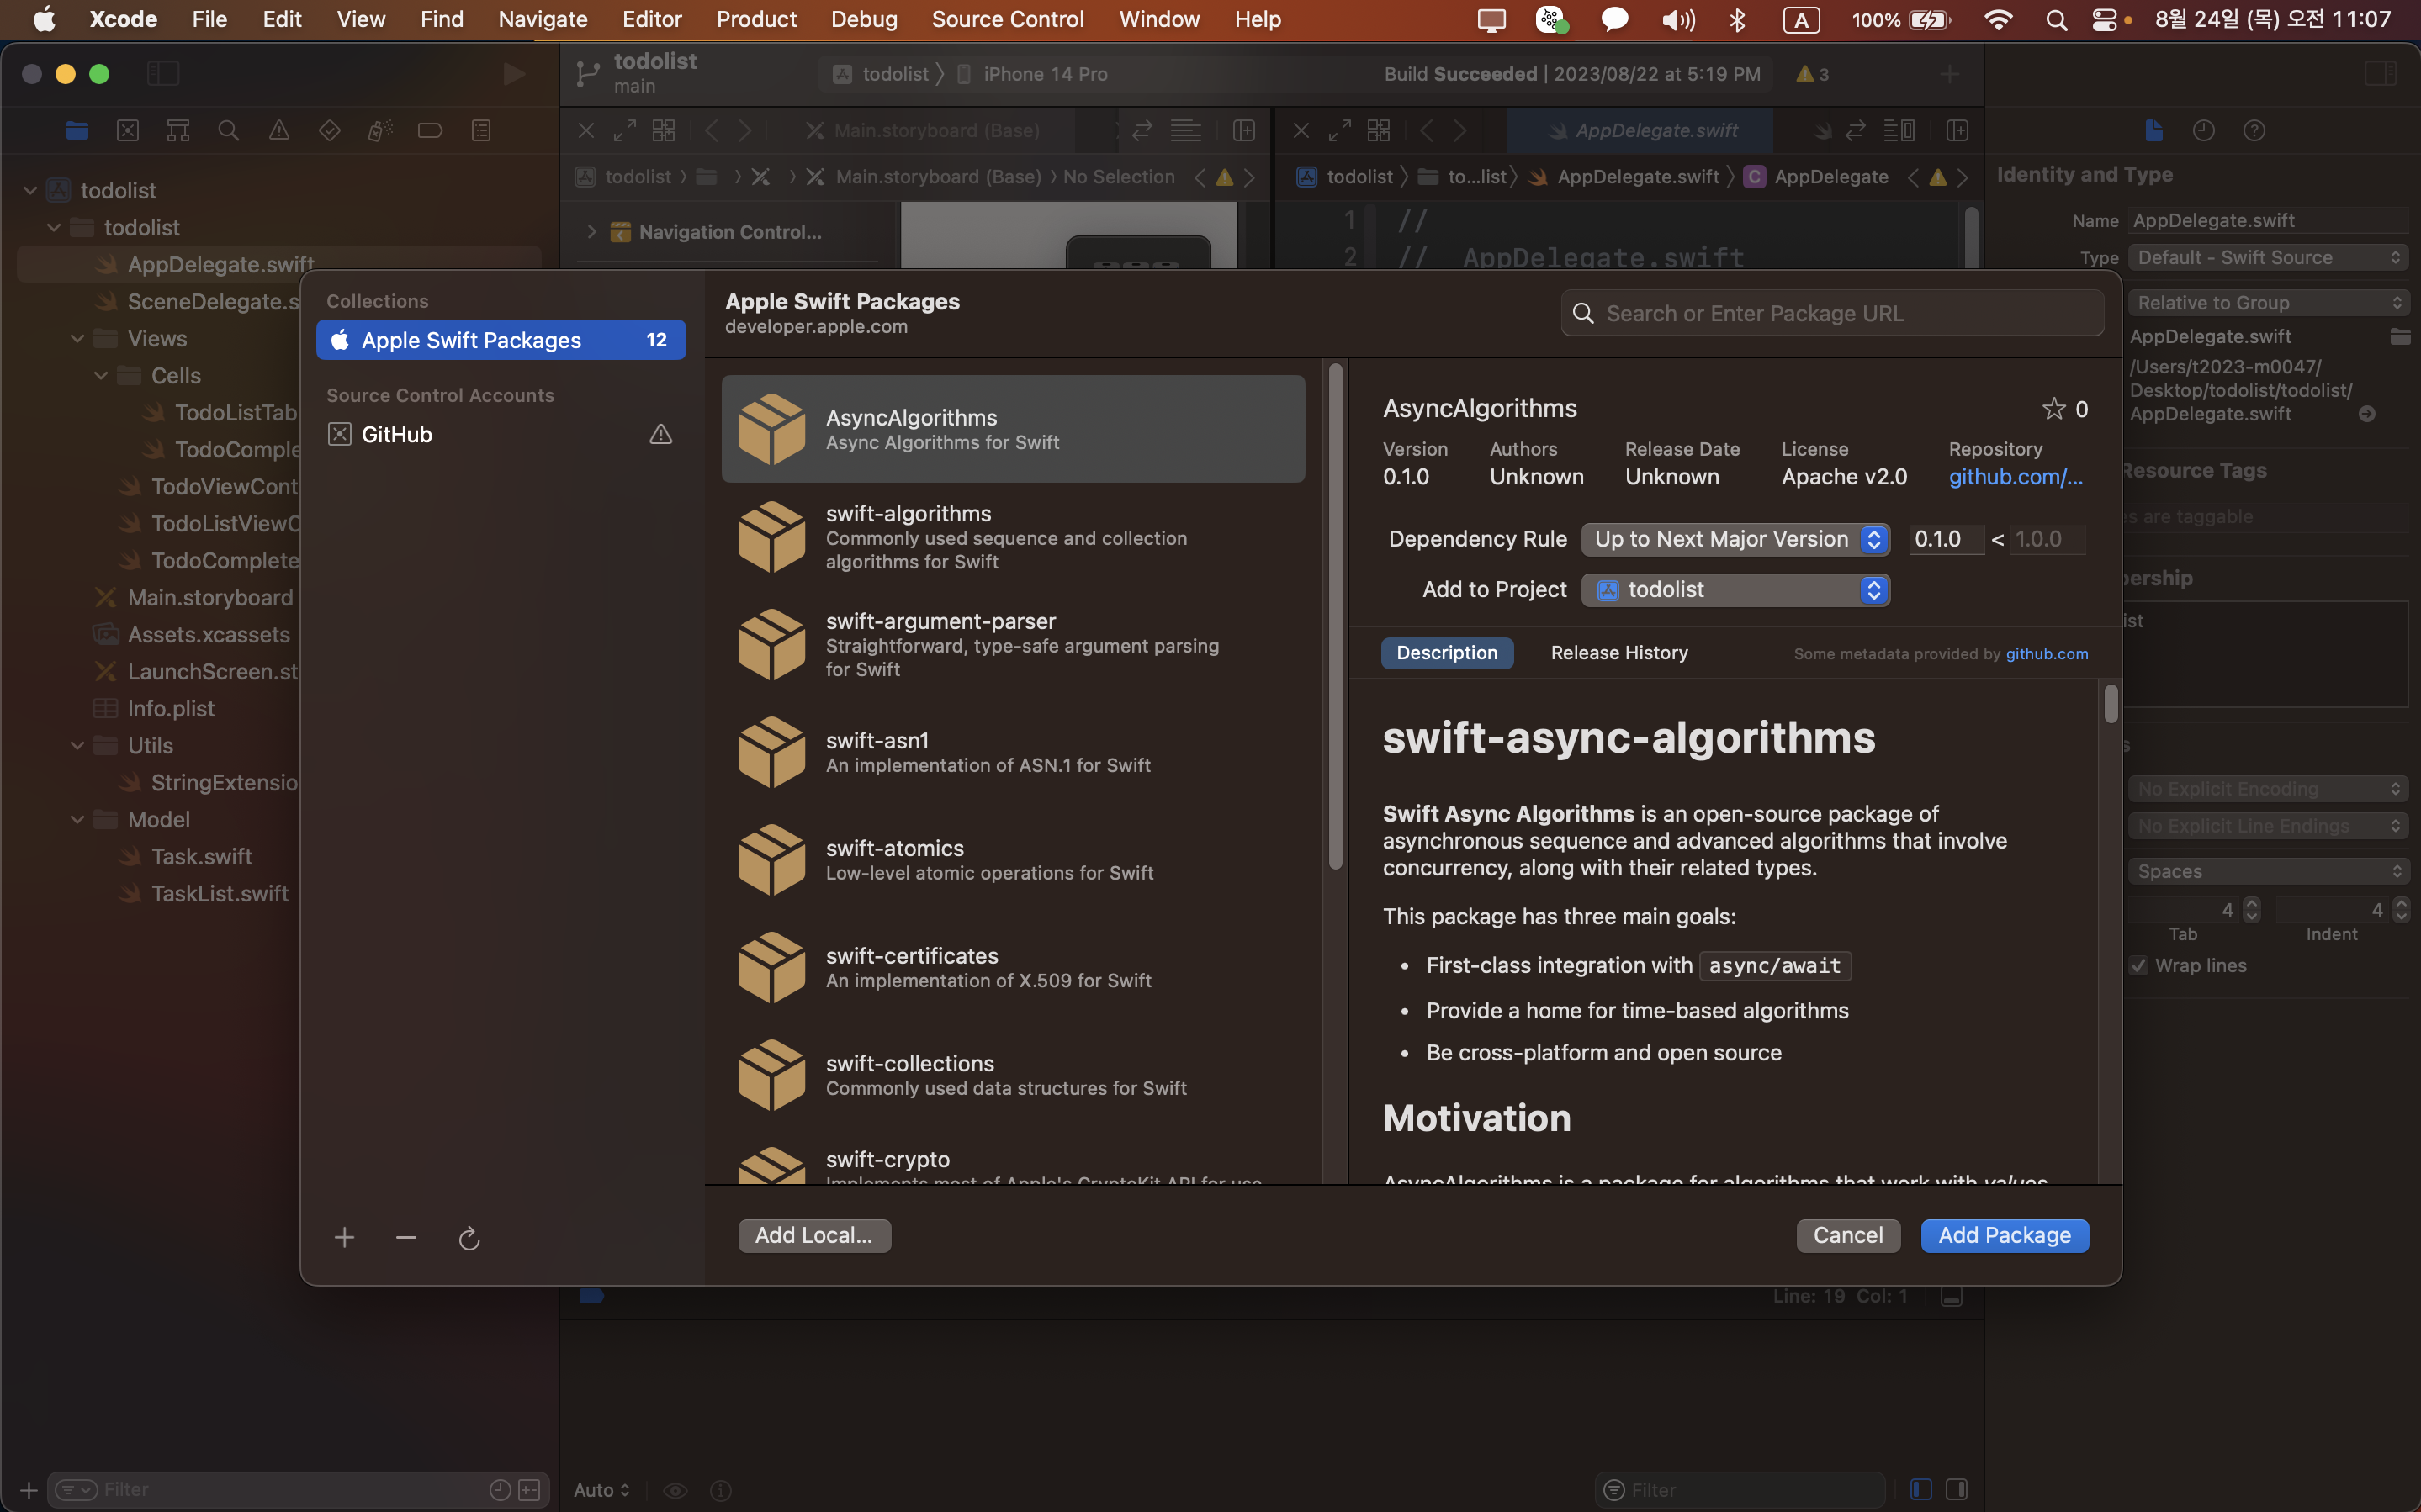Select the GitHub source control account

coord(500,434)
